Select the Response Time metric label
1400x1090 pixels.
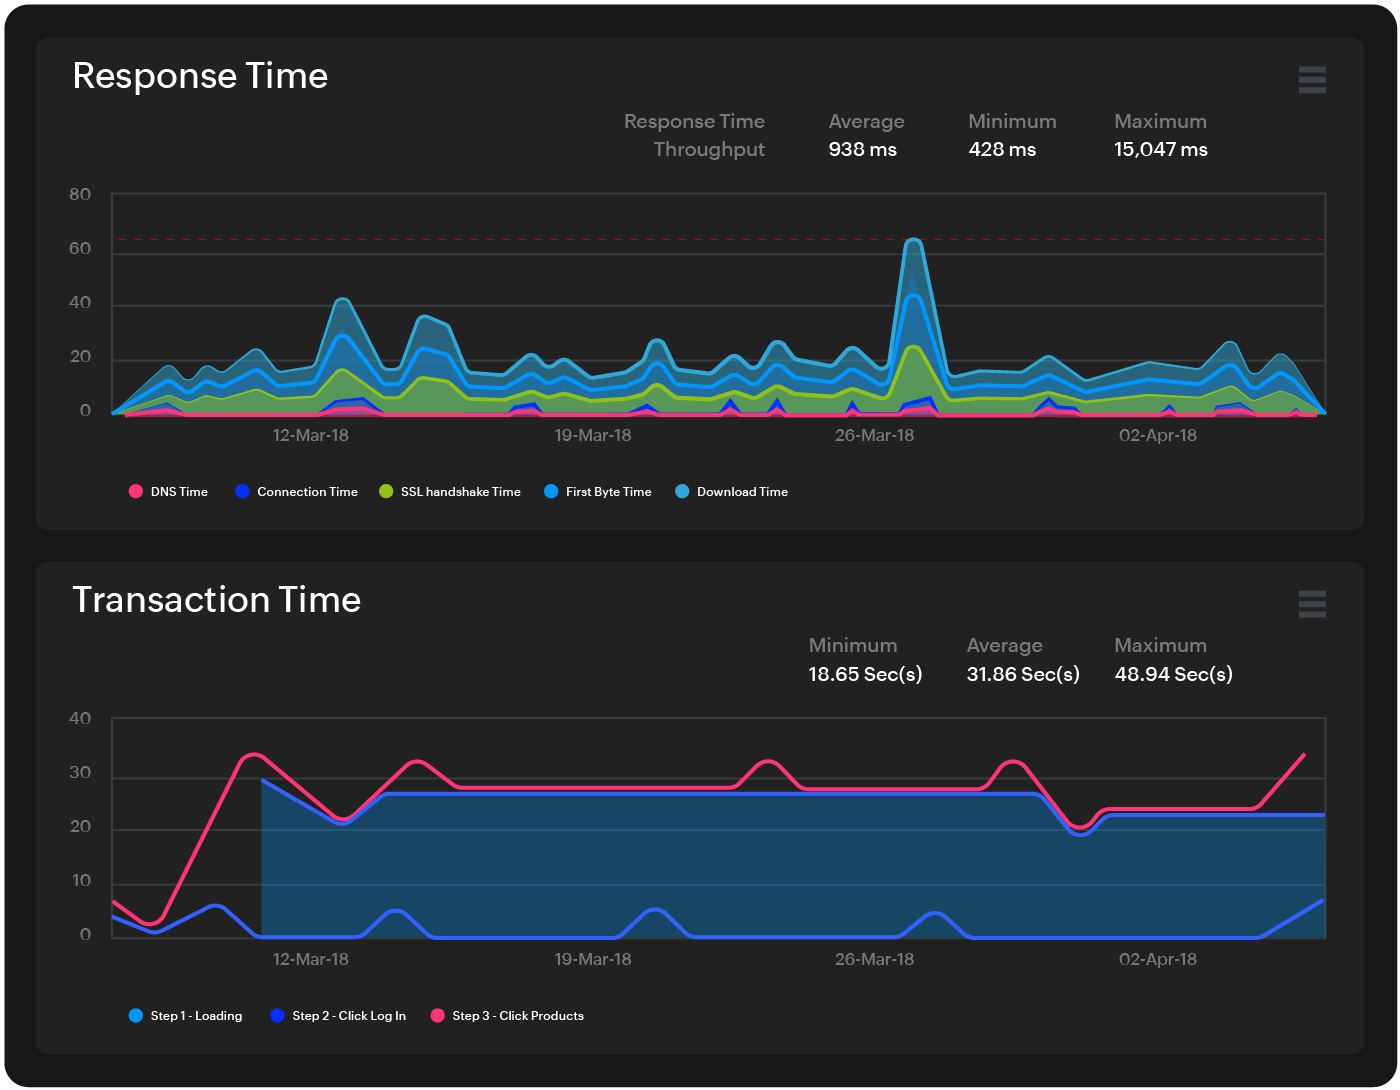(694, 121)
